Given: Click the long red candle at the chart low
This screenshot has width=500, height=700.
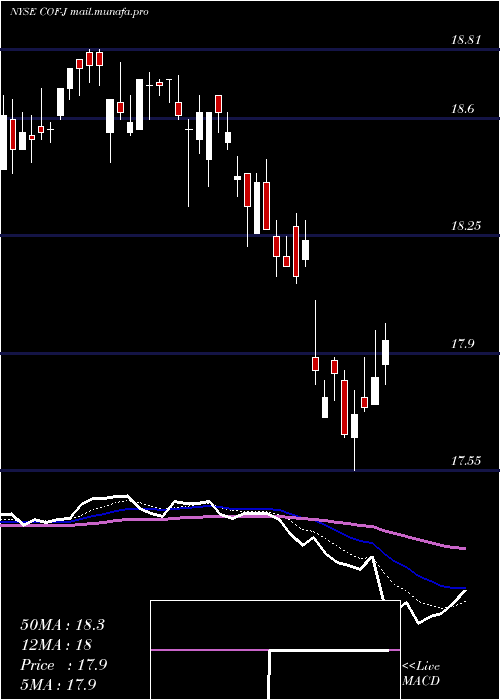Looking at the screenshot, I should tap(344, 407).
